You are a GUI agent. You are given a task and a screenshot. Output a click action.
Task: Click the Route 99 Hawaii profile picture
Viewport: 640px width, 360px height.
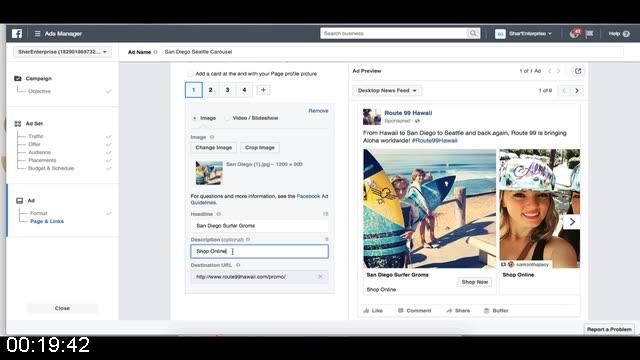click(x=372, y=117)
